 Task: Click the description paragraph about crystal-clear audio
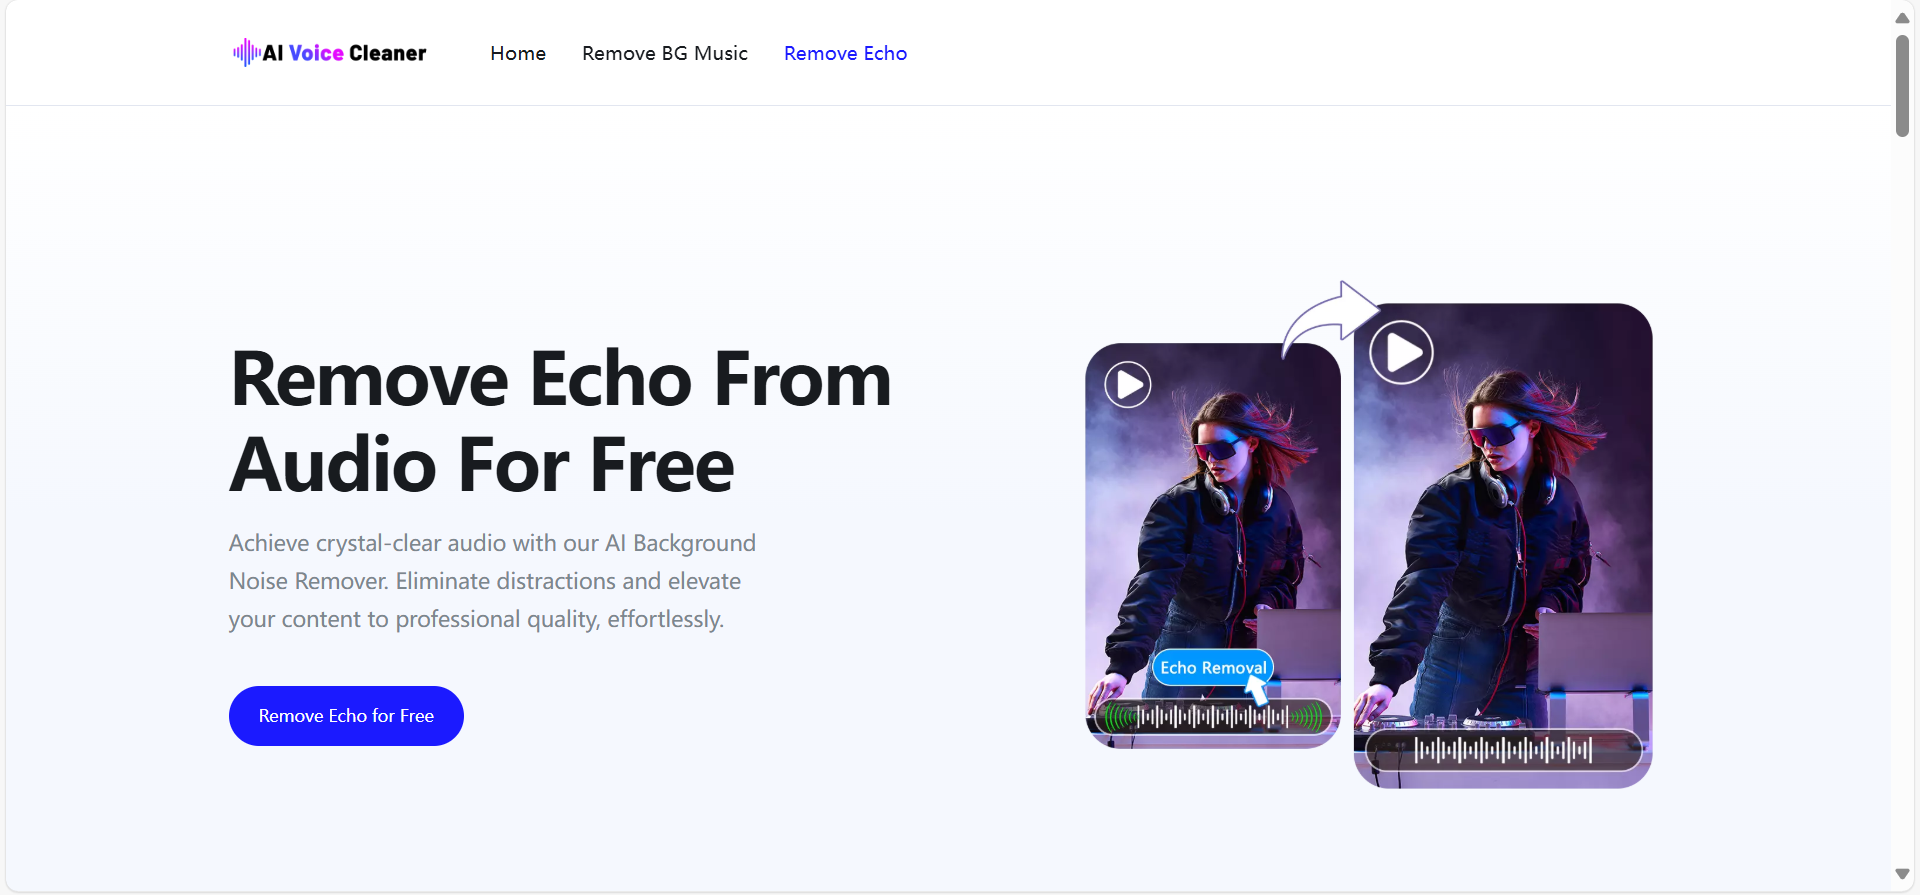(x=492, y=581)
